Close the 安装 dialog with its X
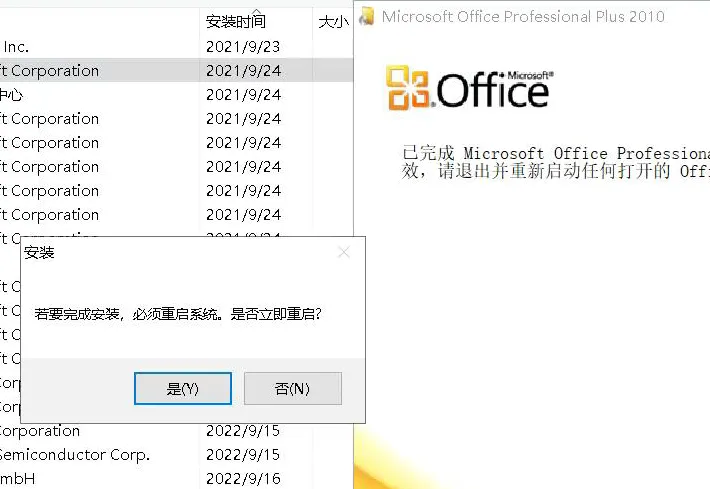The width and height of the screenshot is (710, 489). 344,252
